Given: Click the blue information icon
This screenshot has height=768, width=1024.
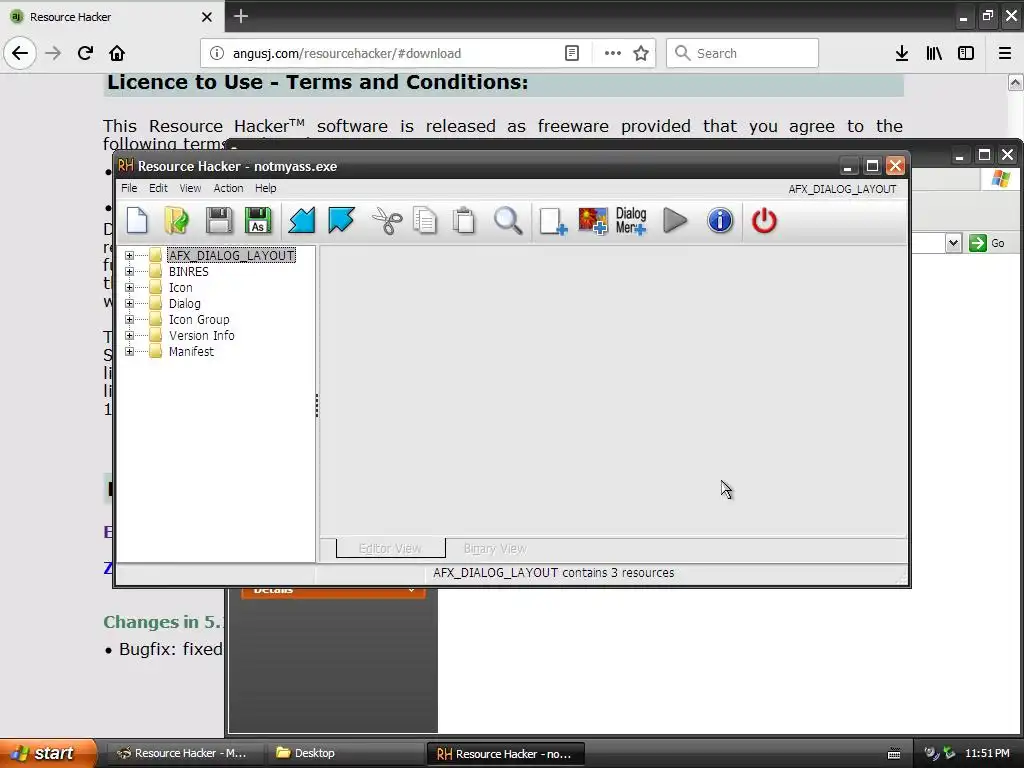Looking at the screenshot, I should [x=720, y=220].
